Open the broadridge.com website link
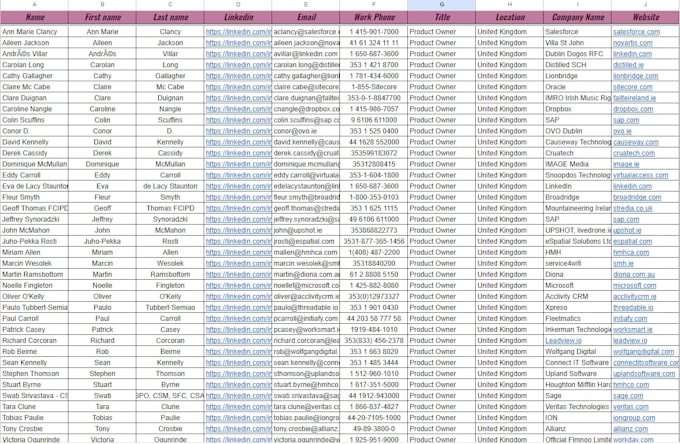This screenshot has height=444, width=680. (x=637, y=197)
